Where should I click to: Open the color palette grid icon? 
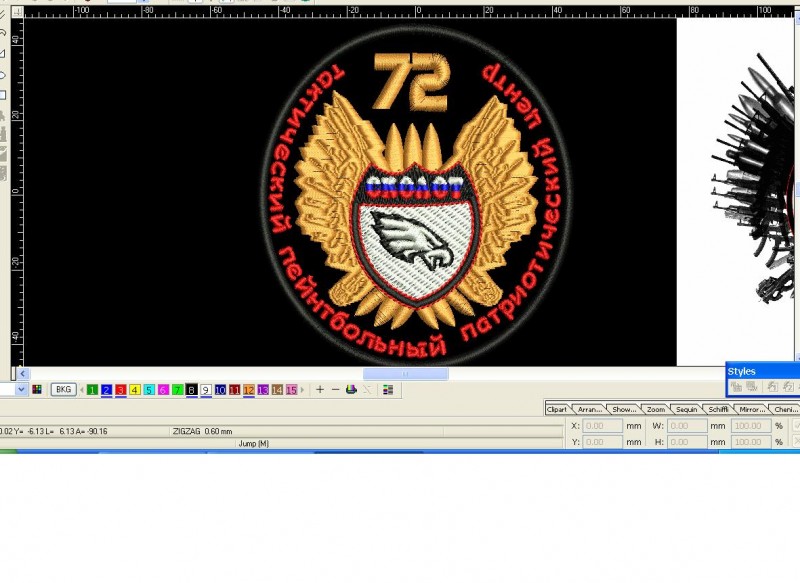(37, 390)
